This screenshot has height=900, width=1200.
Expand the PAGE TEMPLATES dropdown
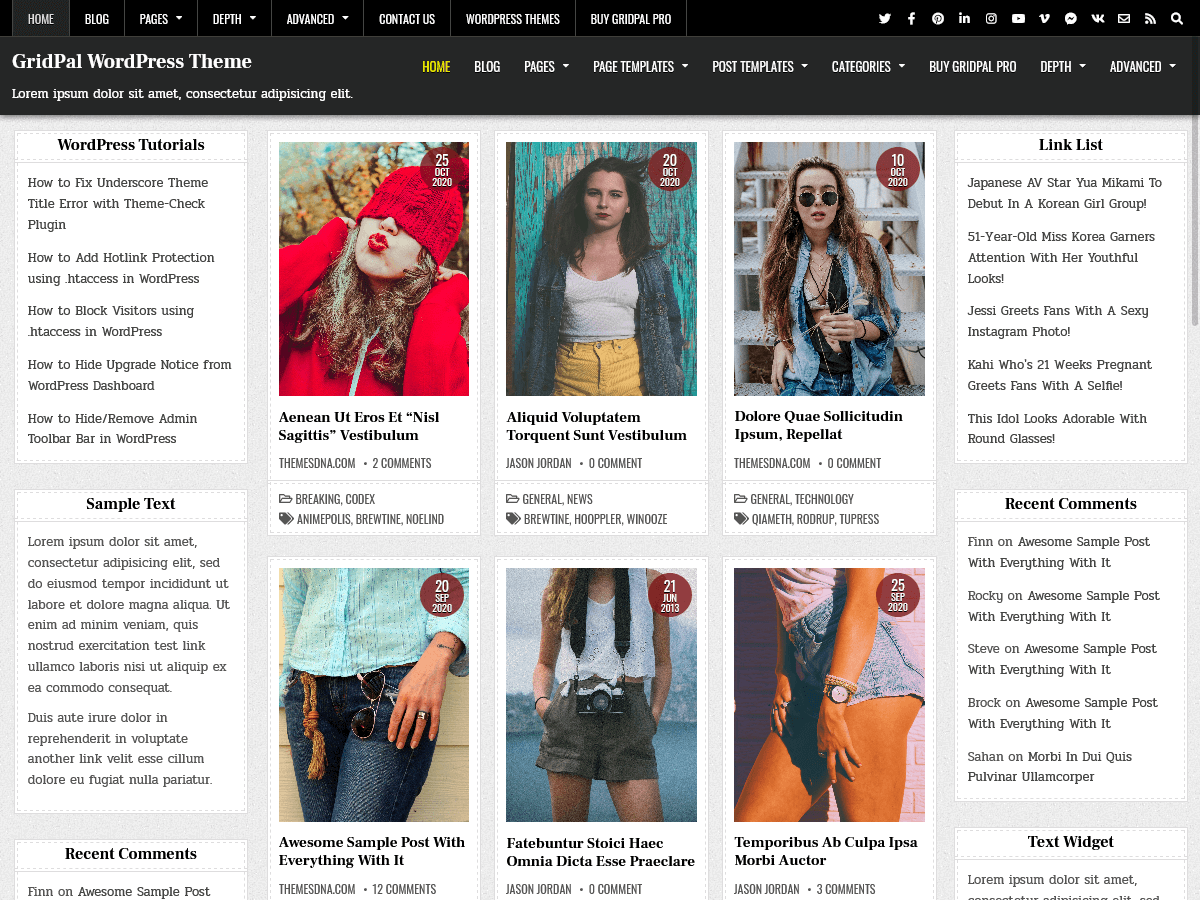coord(640,66)
